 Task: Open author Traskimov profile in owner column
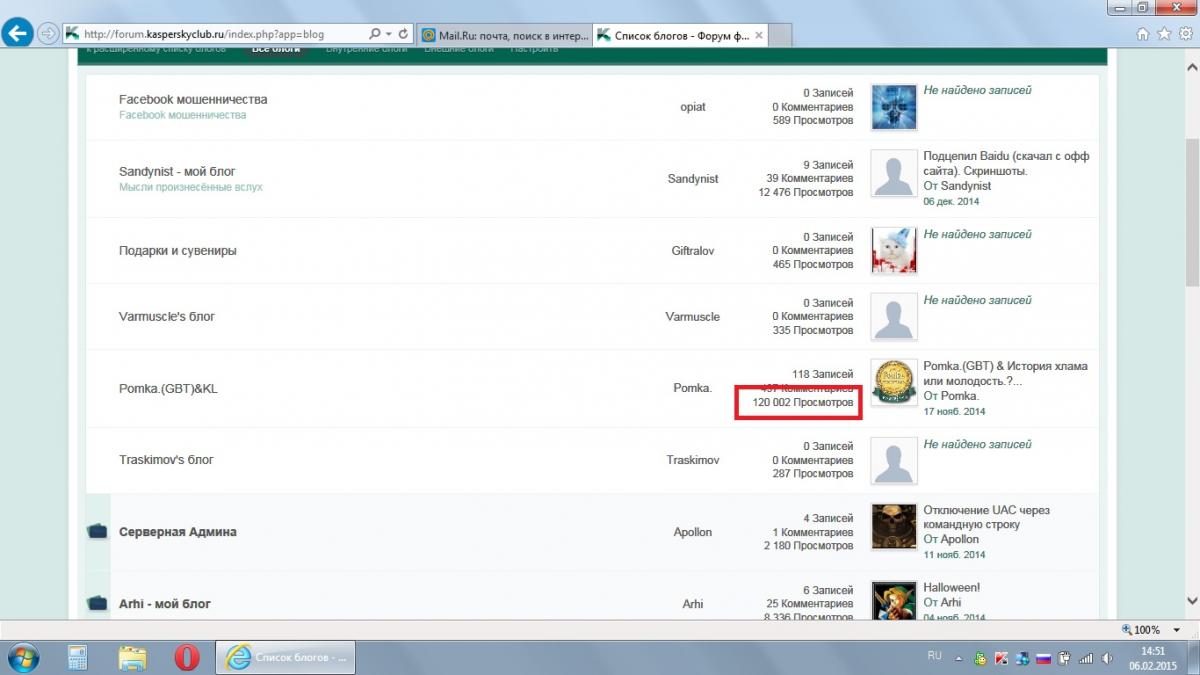(693, 460)
